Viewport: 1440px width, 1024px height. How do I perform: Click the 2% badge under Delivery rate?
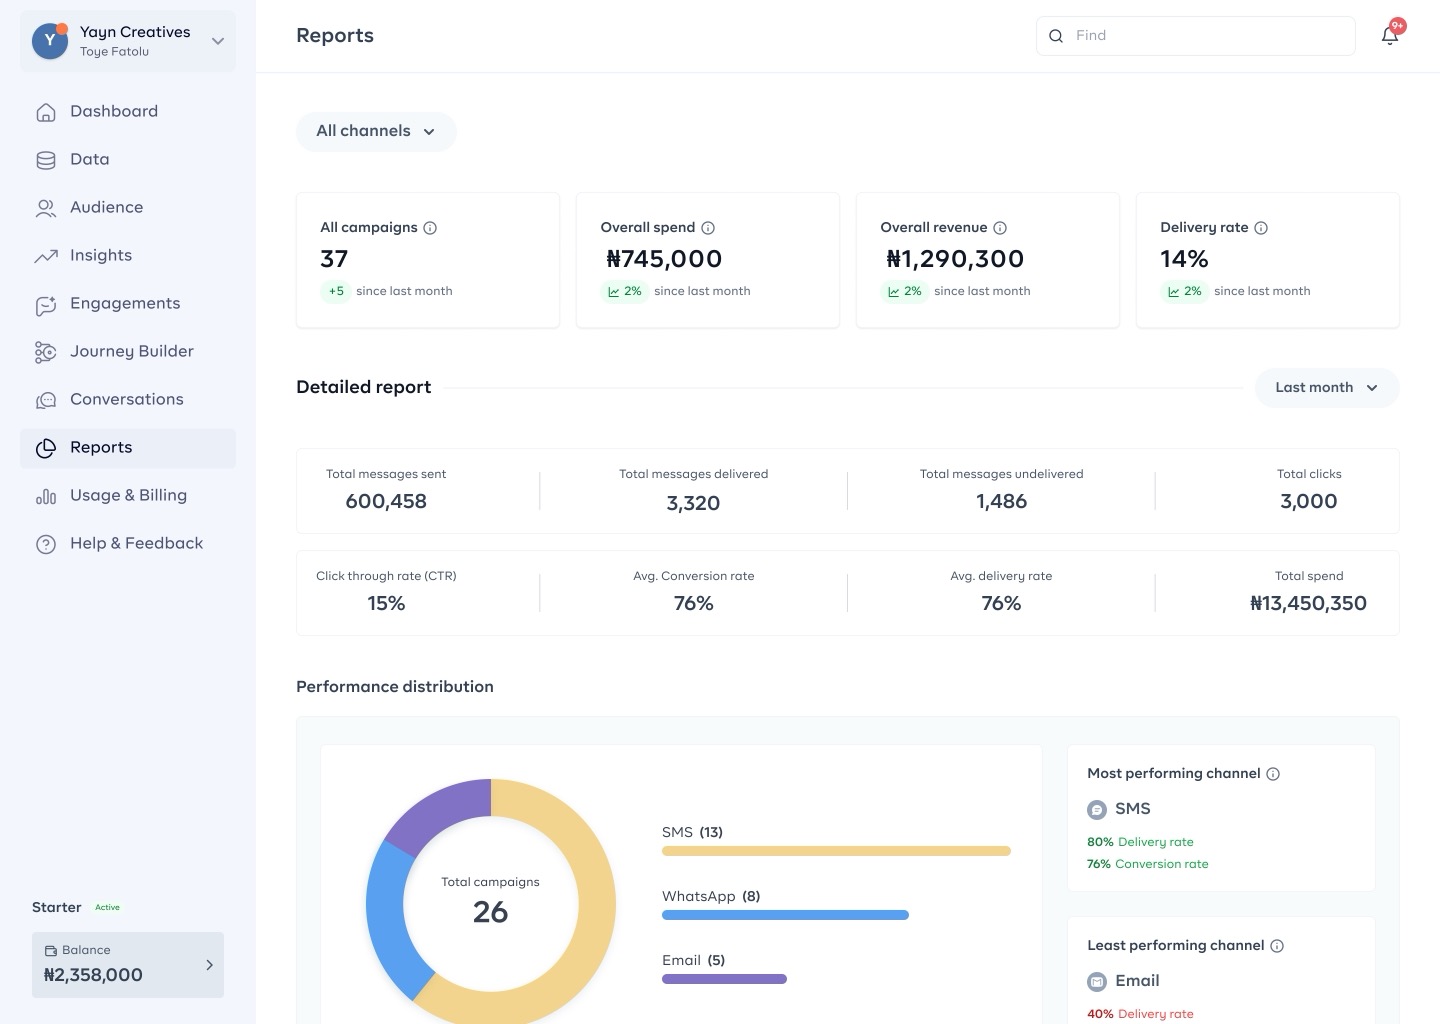click(1185, 292)
